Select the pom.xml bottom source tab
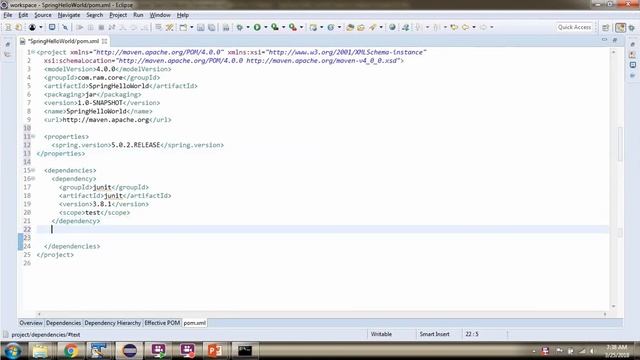 195,323
